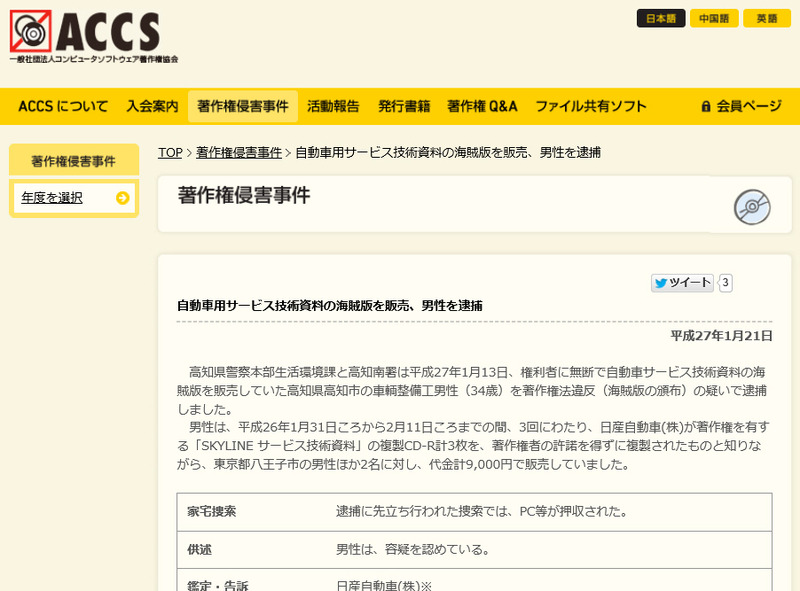Click 著作権侵害事件 breadcrumb link
Viewport: 800px width, 591px height.
[239, 153]
